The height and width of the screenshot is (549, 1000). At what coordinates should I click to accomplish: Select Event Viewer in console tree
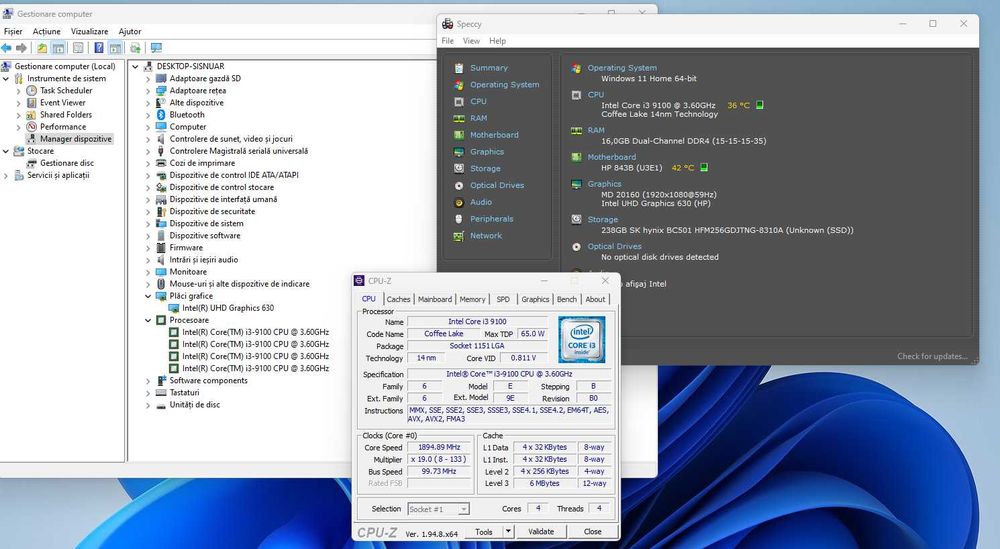62,103
